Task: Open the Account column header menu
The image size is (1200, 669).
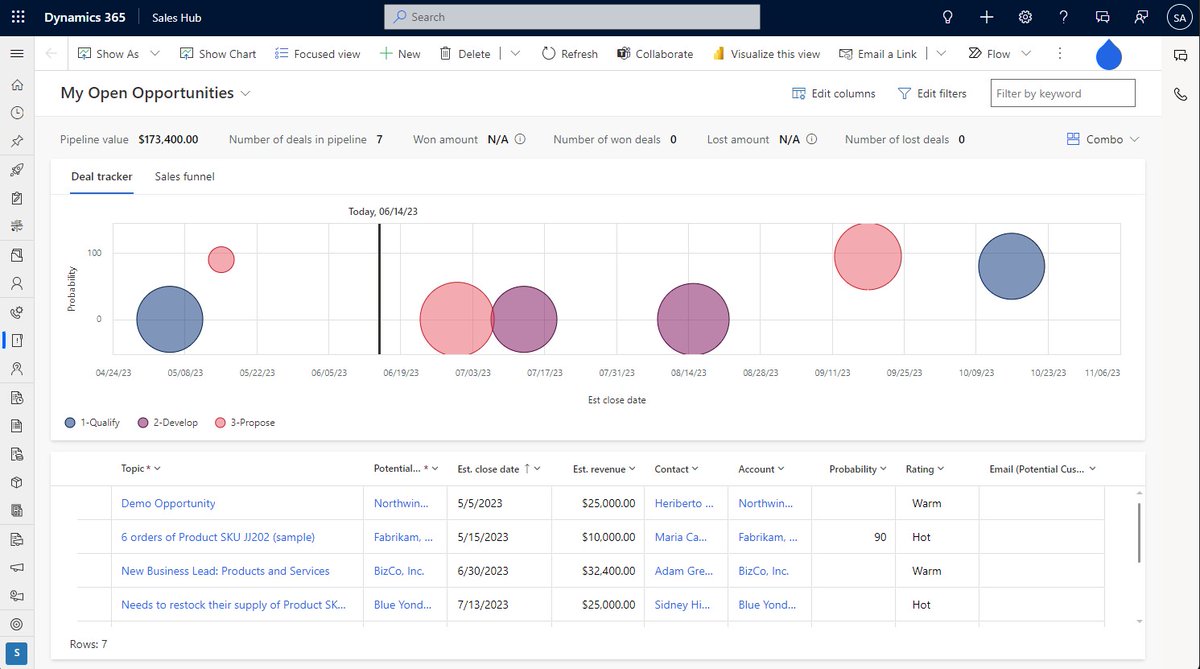Action: tap(761, 469)
